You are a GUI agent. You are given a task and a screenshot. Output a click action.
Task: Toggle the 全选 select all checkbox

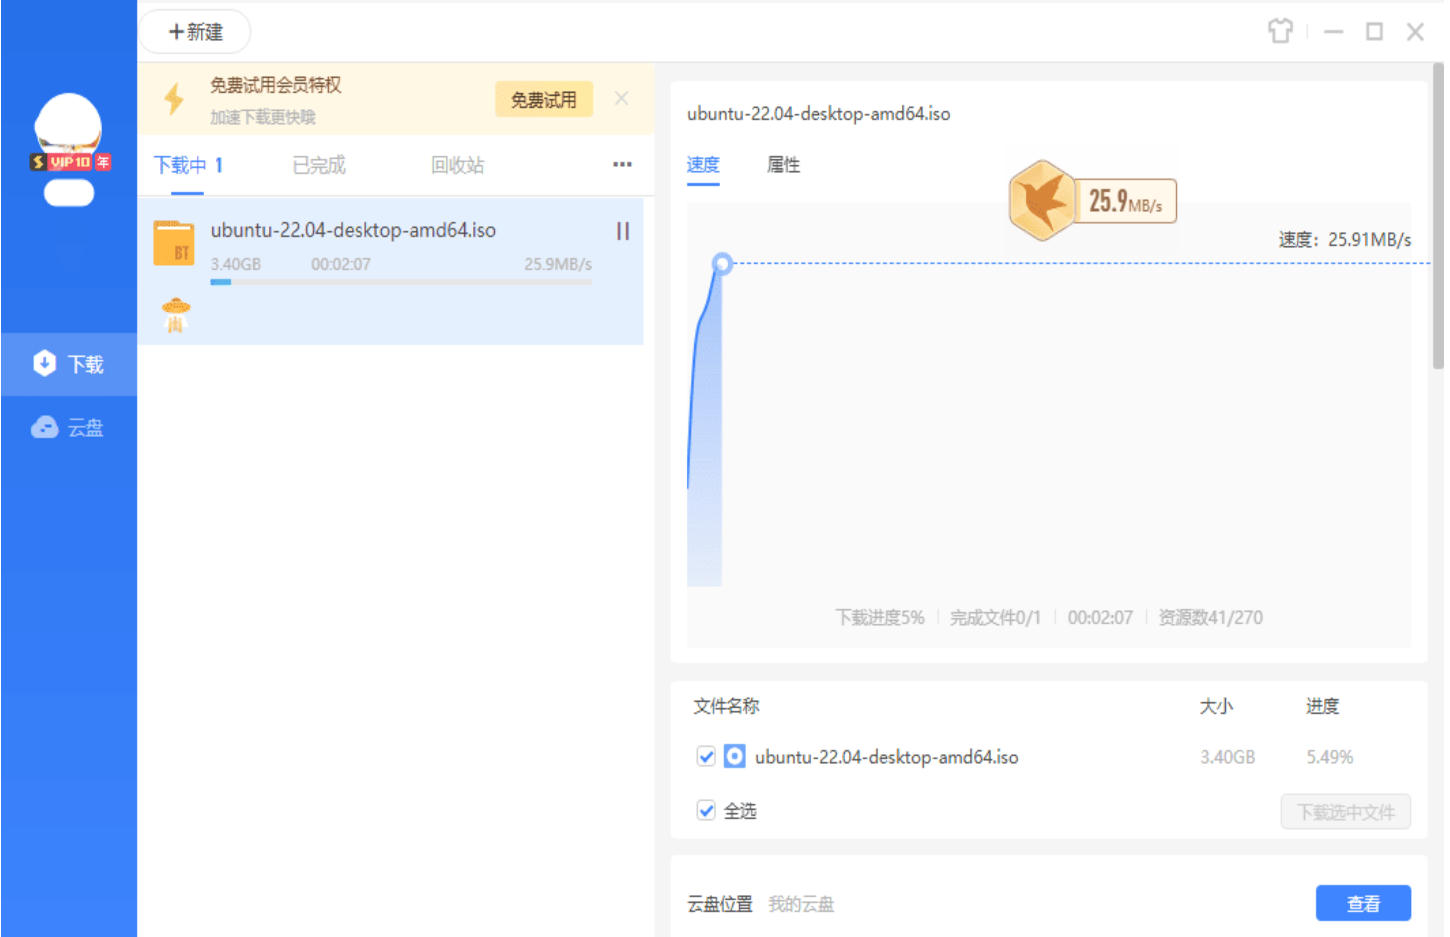(706, 810)
